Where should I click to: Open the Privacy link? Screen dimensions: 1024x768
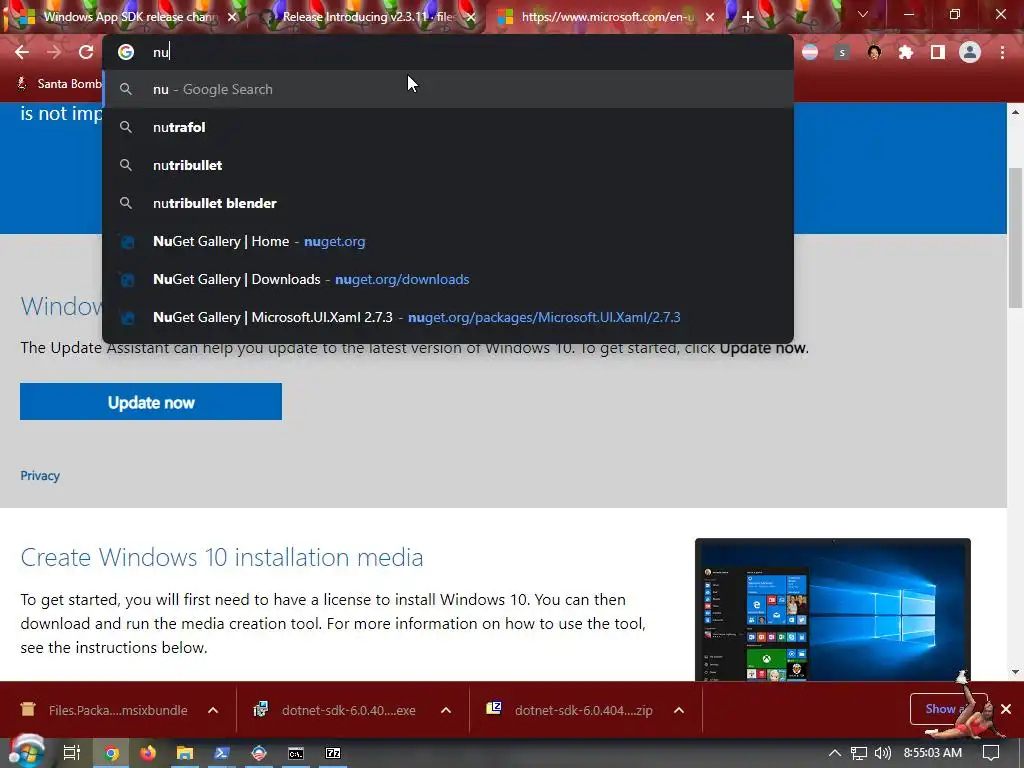coord(40,475)
